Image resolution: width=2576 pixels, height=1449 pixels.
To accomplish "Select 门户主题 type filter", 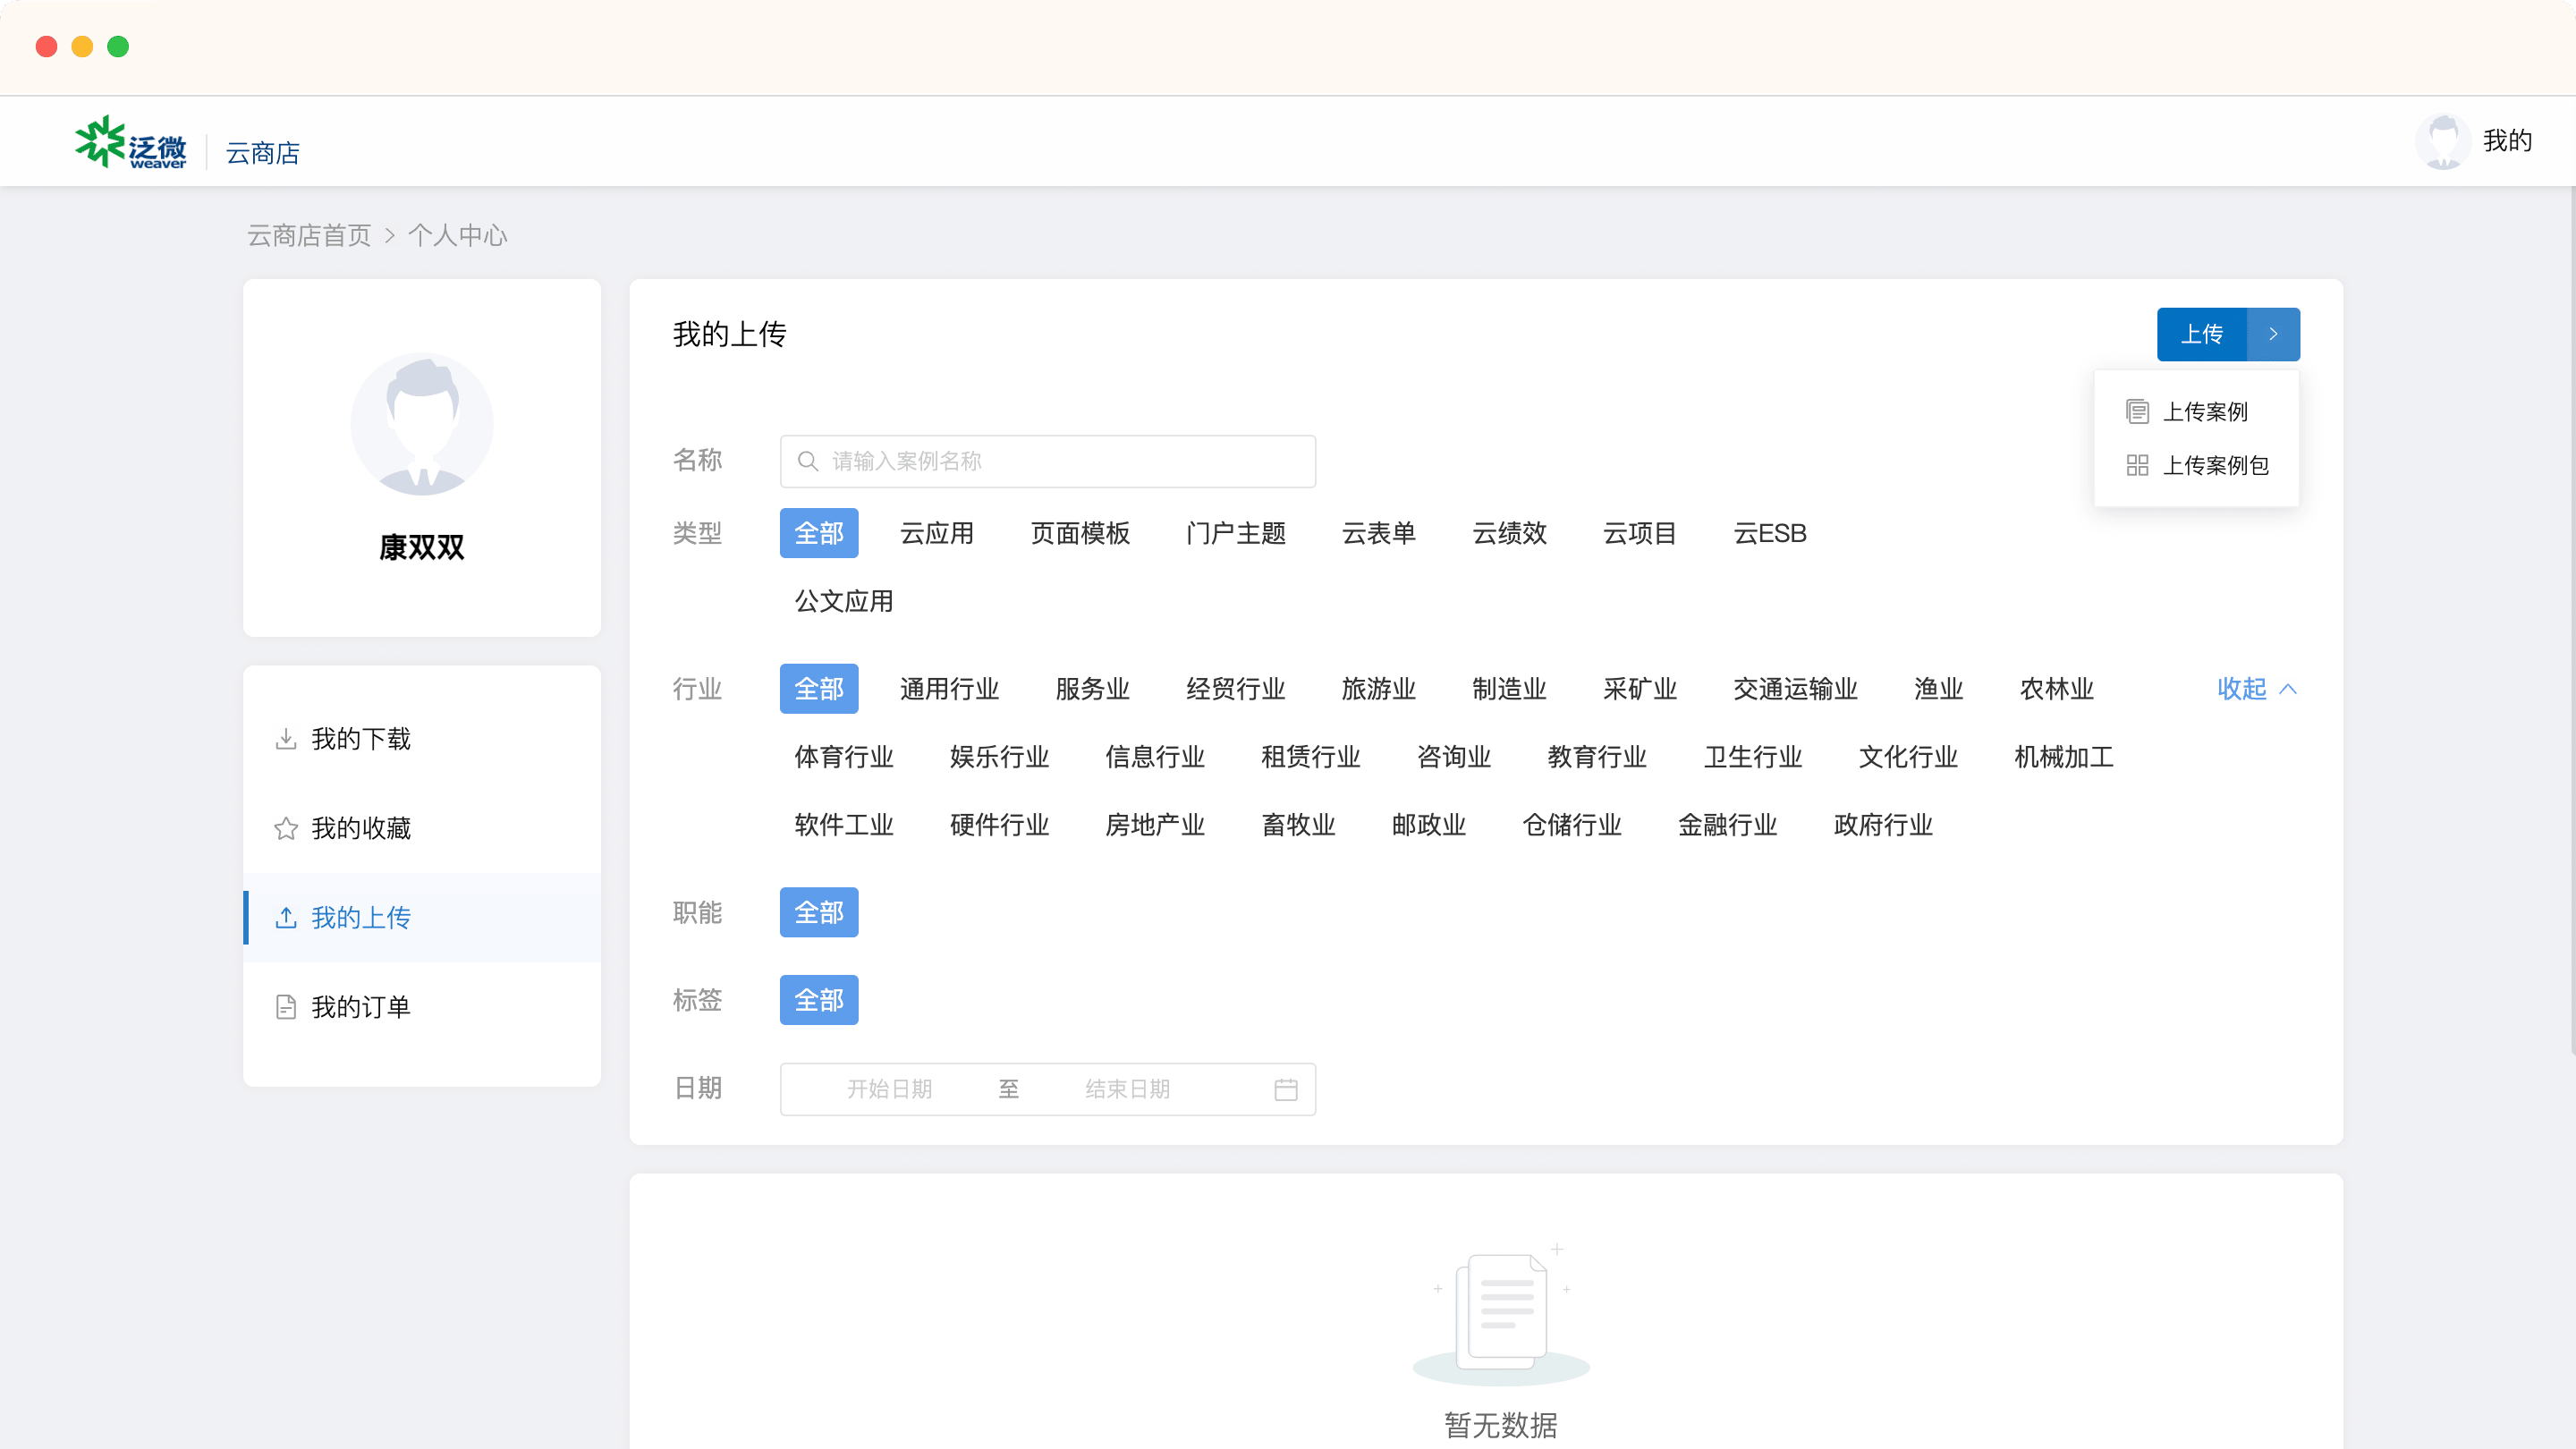I will tap(1235, 533).
